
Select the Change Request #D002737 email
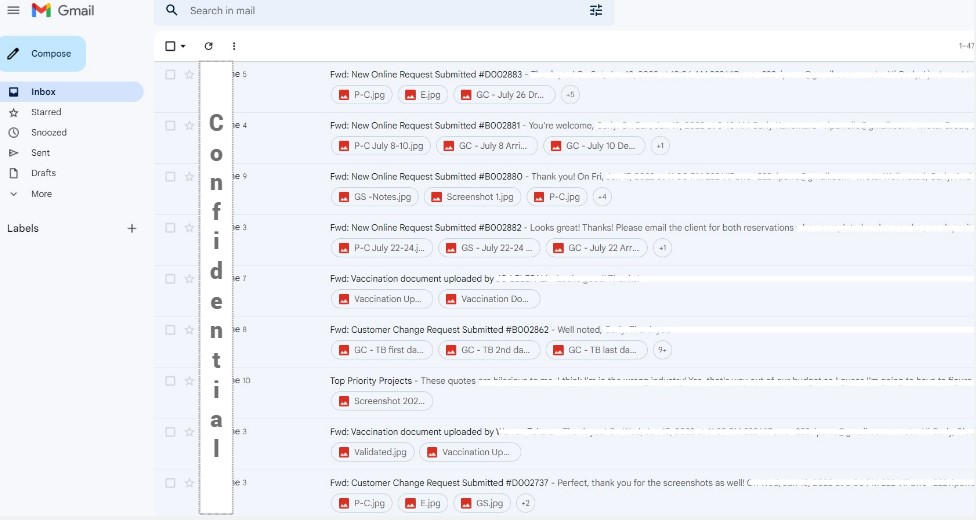[x=170, y=483]
